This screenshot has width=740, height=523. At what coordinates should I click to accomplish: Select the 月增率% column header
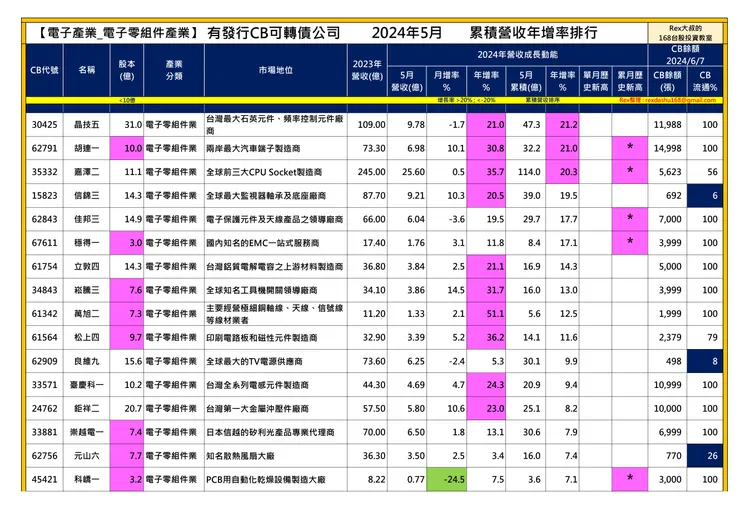point(446,81)
